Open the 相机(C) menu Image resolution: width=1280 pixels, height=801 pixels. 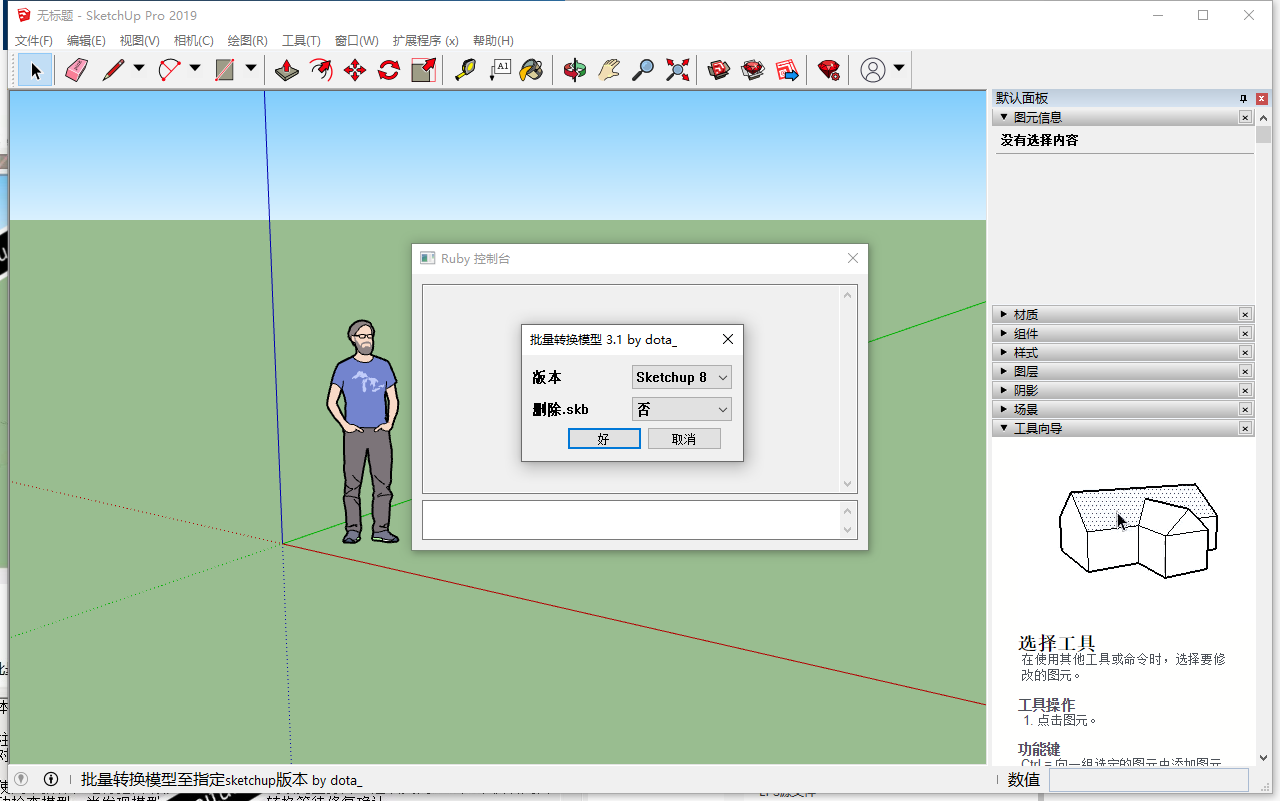pos(193,41)
